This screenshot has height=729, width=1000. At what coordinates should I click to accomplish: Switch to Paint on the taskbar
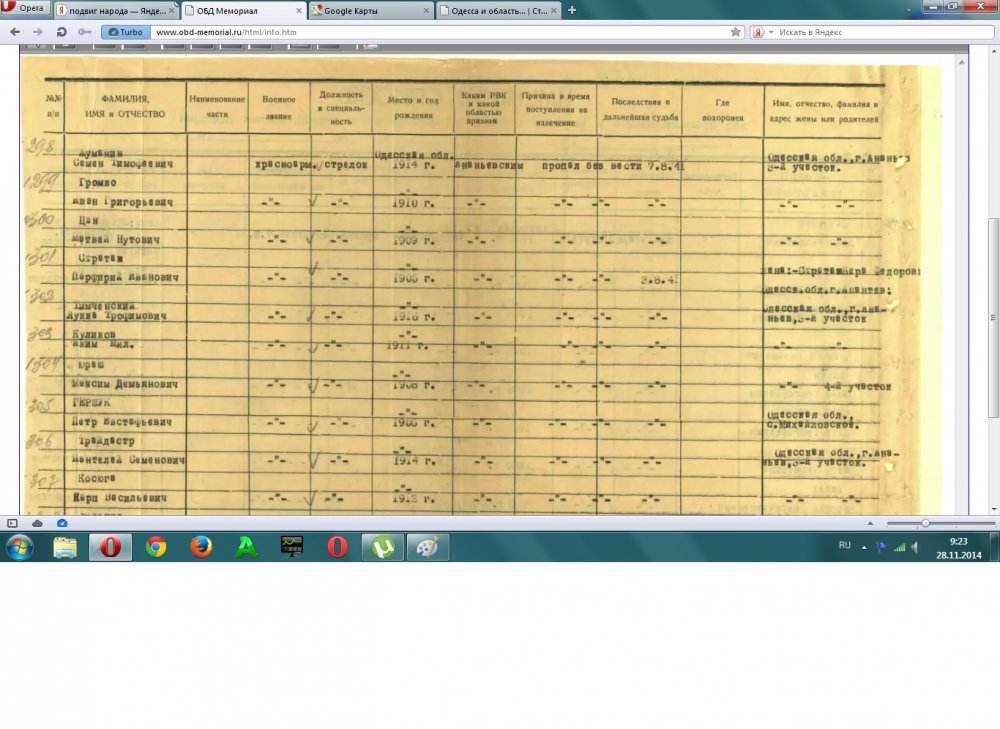tap(428, 547)
